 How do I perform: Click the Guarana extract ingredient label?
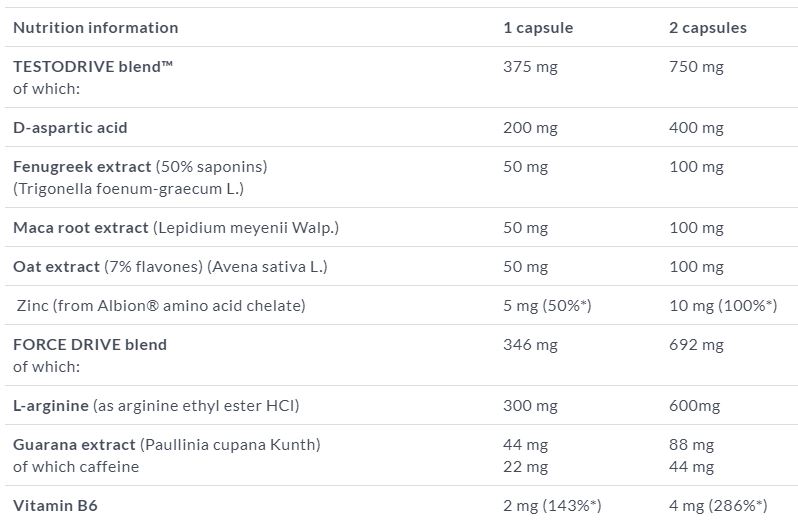(x=74, y=445)
